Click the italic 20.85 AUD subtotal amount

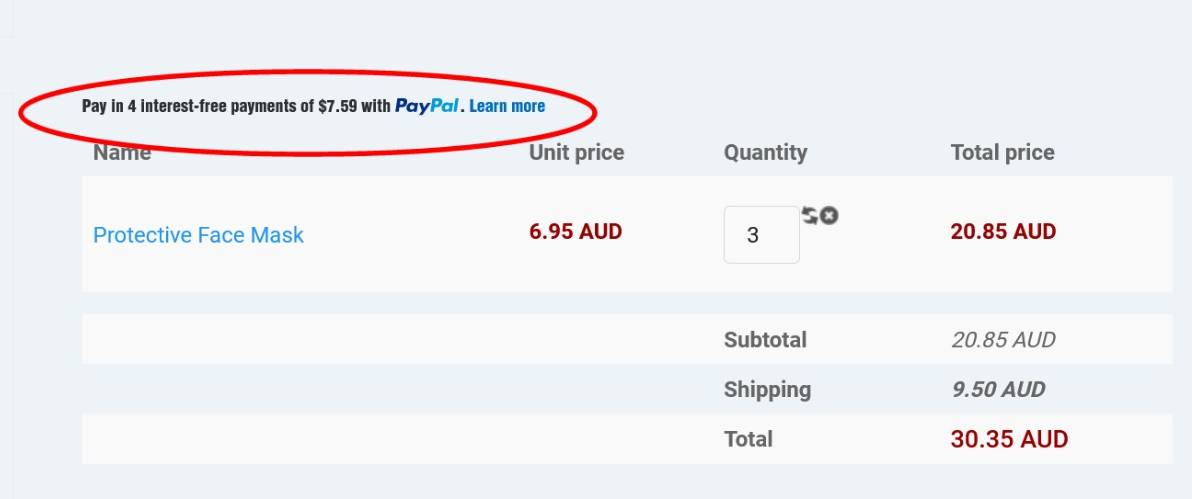point(1003,340)
